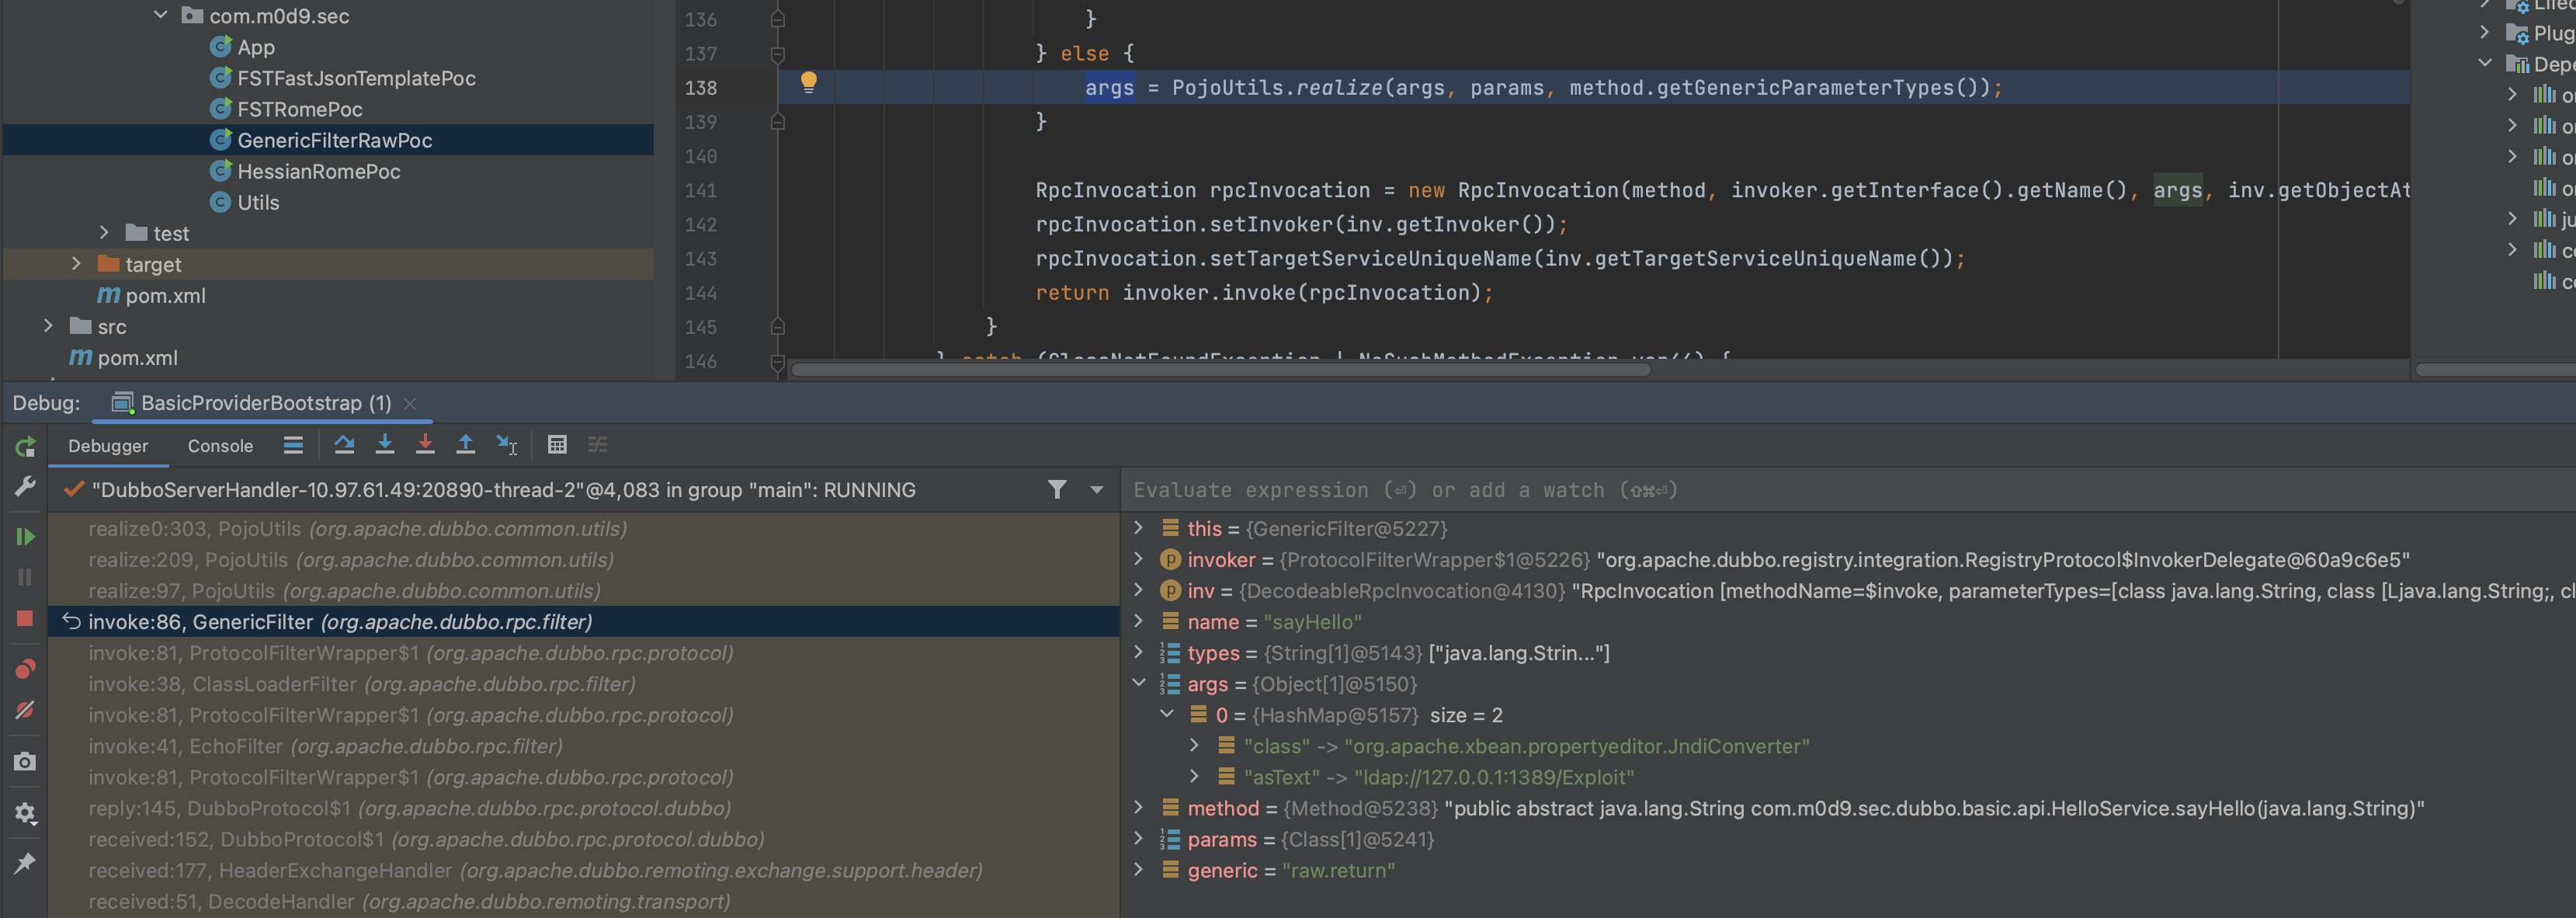2576x918 pixels.
Task: Toggle fold marker at line 137
Action: (777, 54)
